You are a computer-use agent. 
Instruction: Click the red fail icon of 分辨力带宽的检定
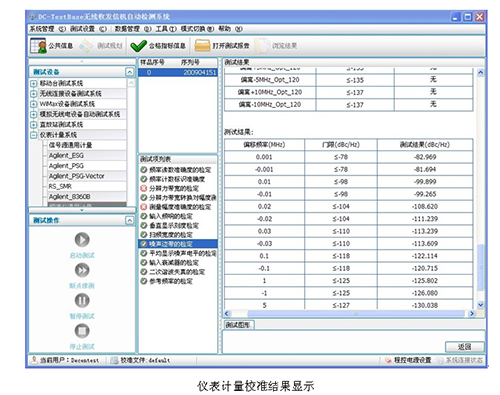coord(144,188)
